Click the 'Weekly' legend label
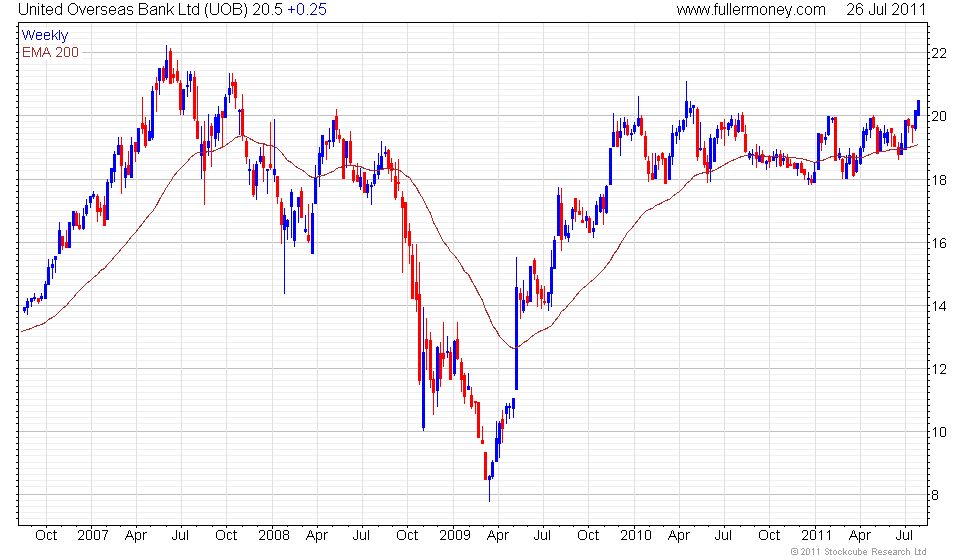 pos(44,36)
